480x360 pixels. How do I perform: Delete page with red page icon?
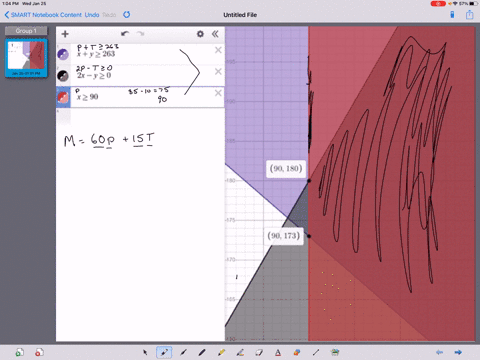(x=39, y=352)
